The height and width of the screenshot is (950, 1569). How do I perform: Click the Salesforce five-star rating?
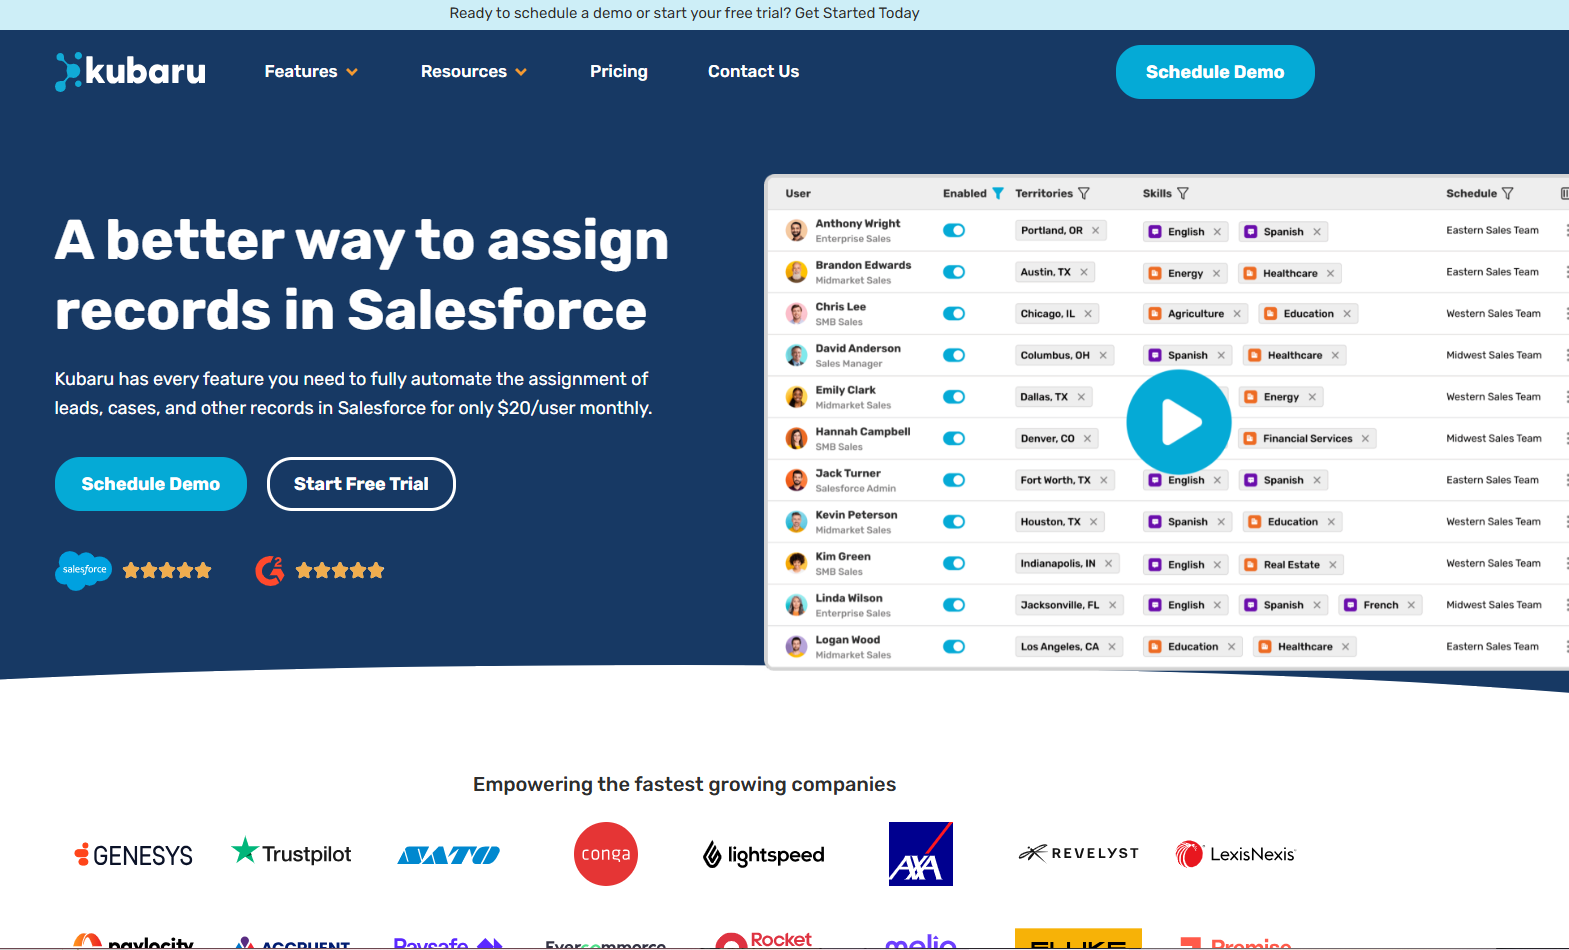click(167, 570)
